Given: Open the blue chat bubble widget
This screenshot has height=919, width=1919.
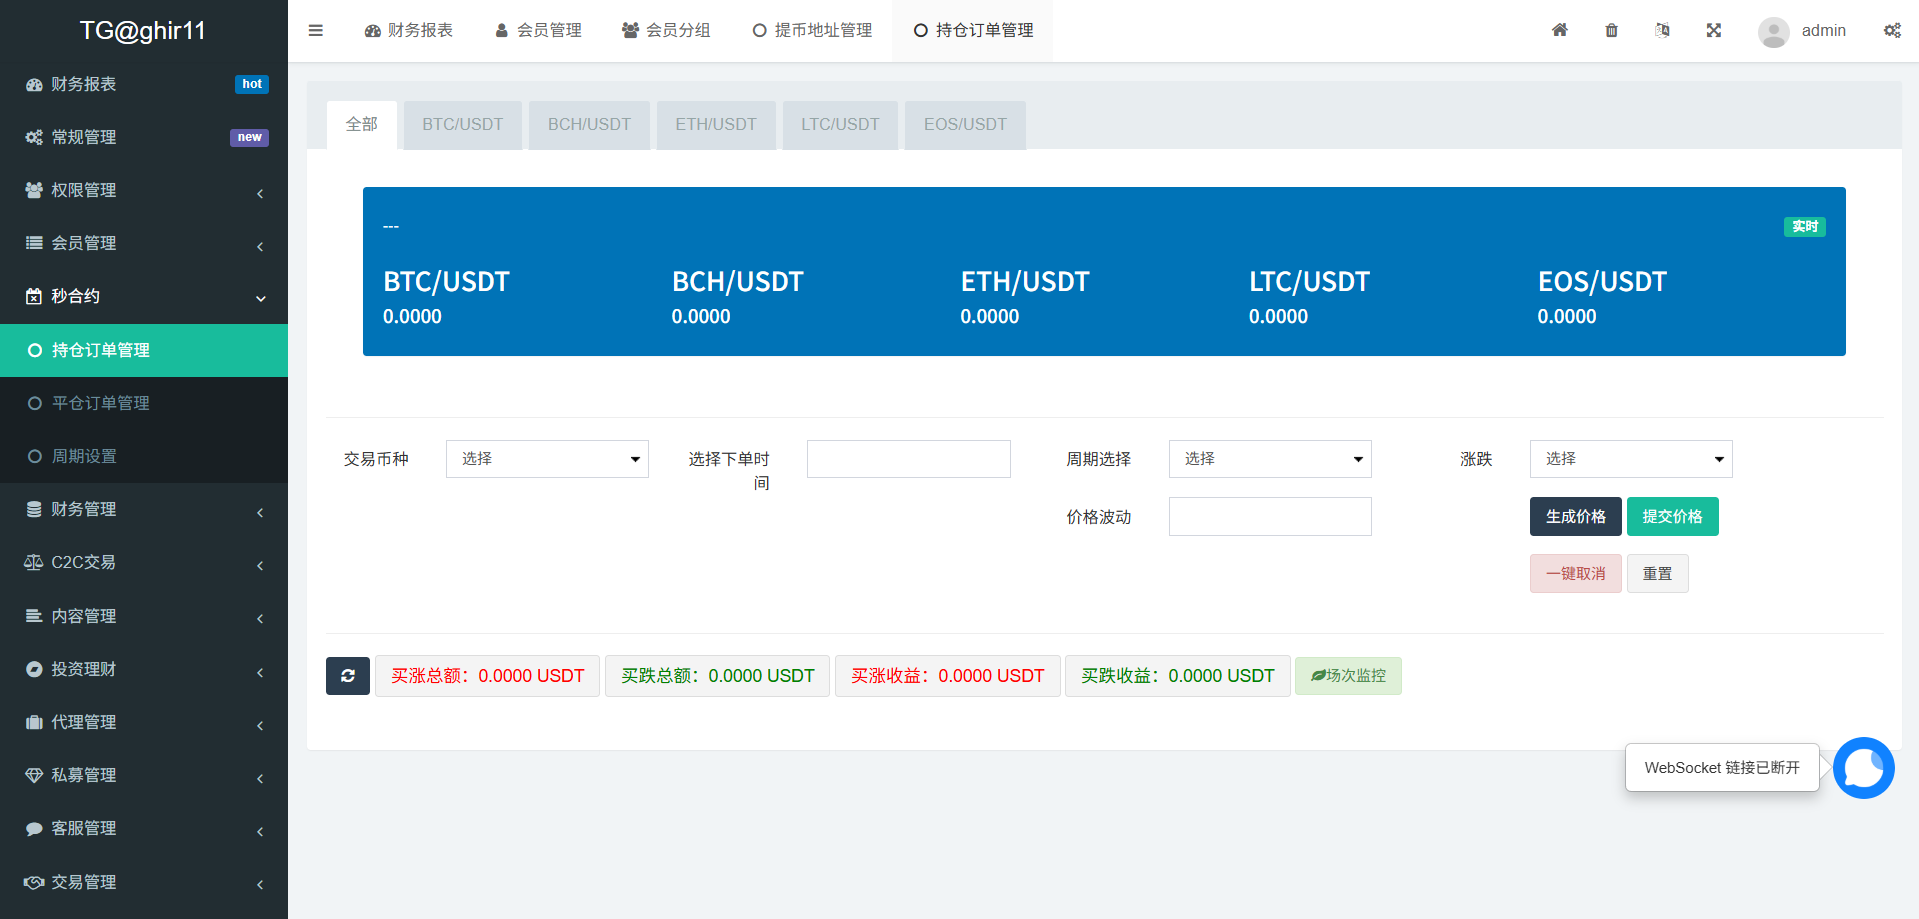Looking at the screenshot, I should (x=1863, y=768).
